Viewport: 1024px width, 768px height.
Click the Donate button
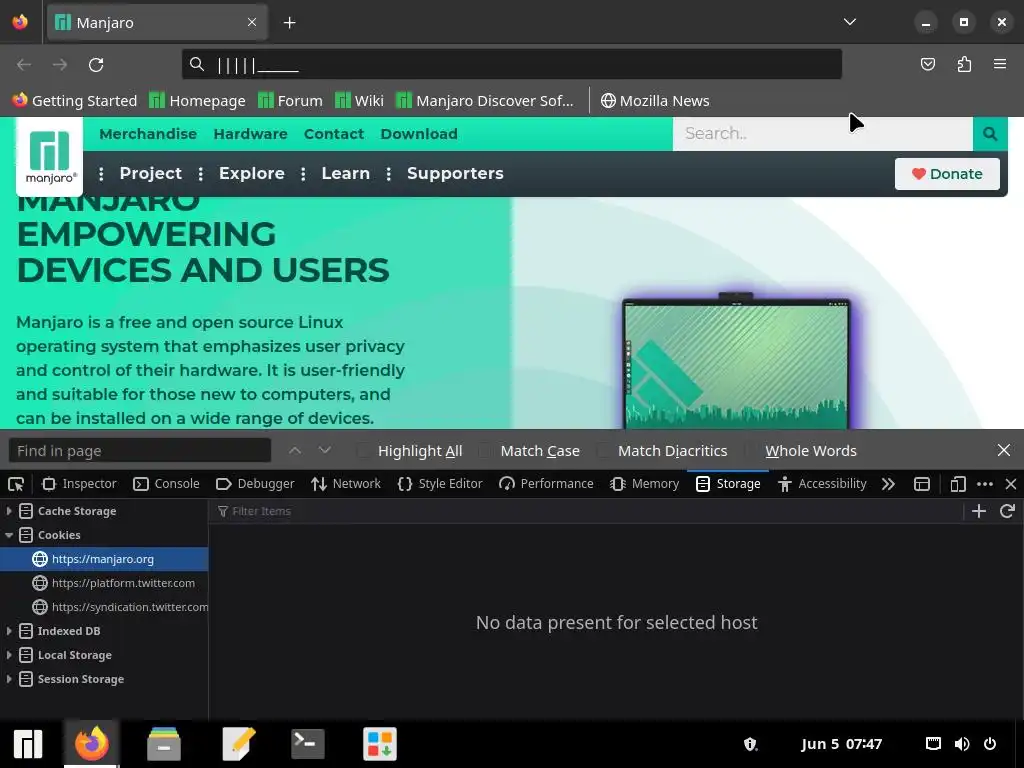click(947, 174)
